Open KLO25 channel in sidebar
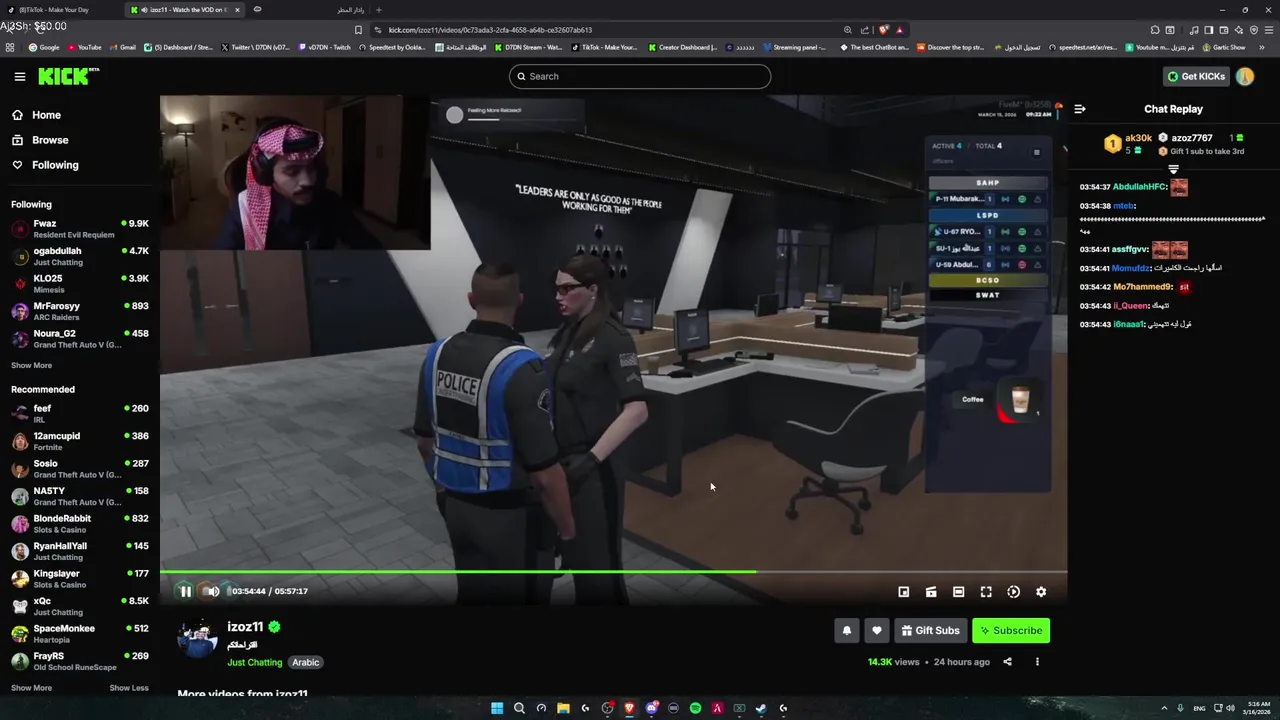Viewport: 1280px width, 720px height. [80, 284]
